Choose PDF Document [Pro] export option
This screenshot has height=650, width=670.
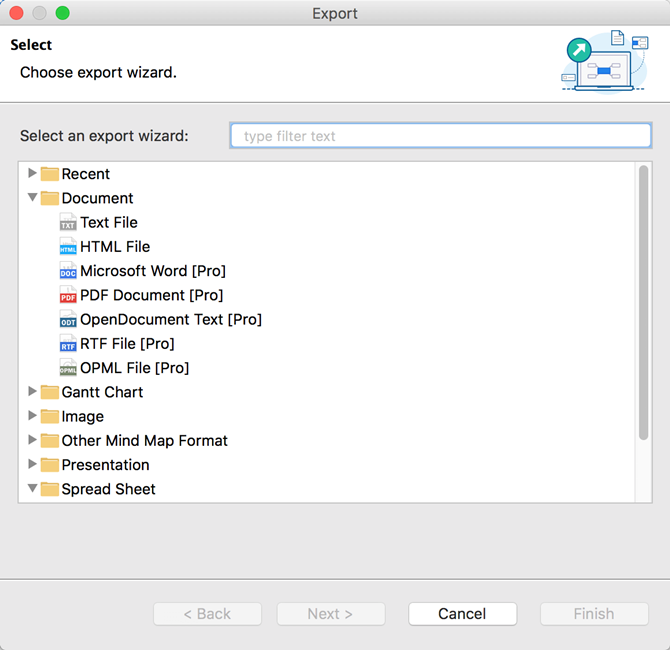click(x=151, y=296)
